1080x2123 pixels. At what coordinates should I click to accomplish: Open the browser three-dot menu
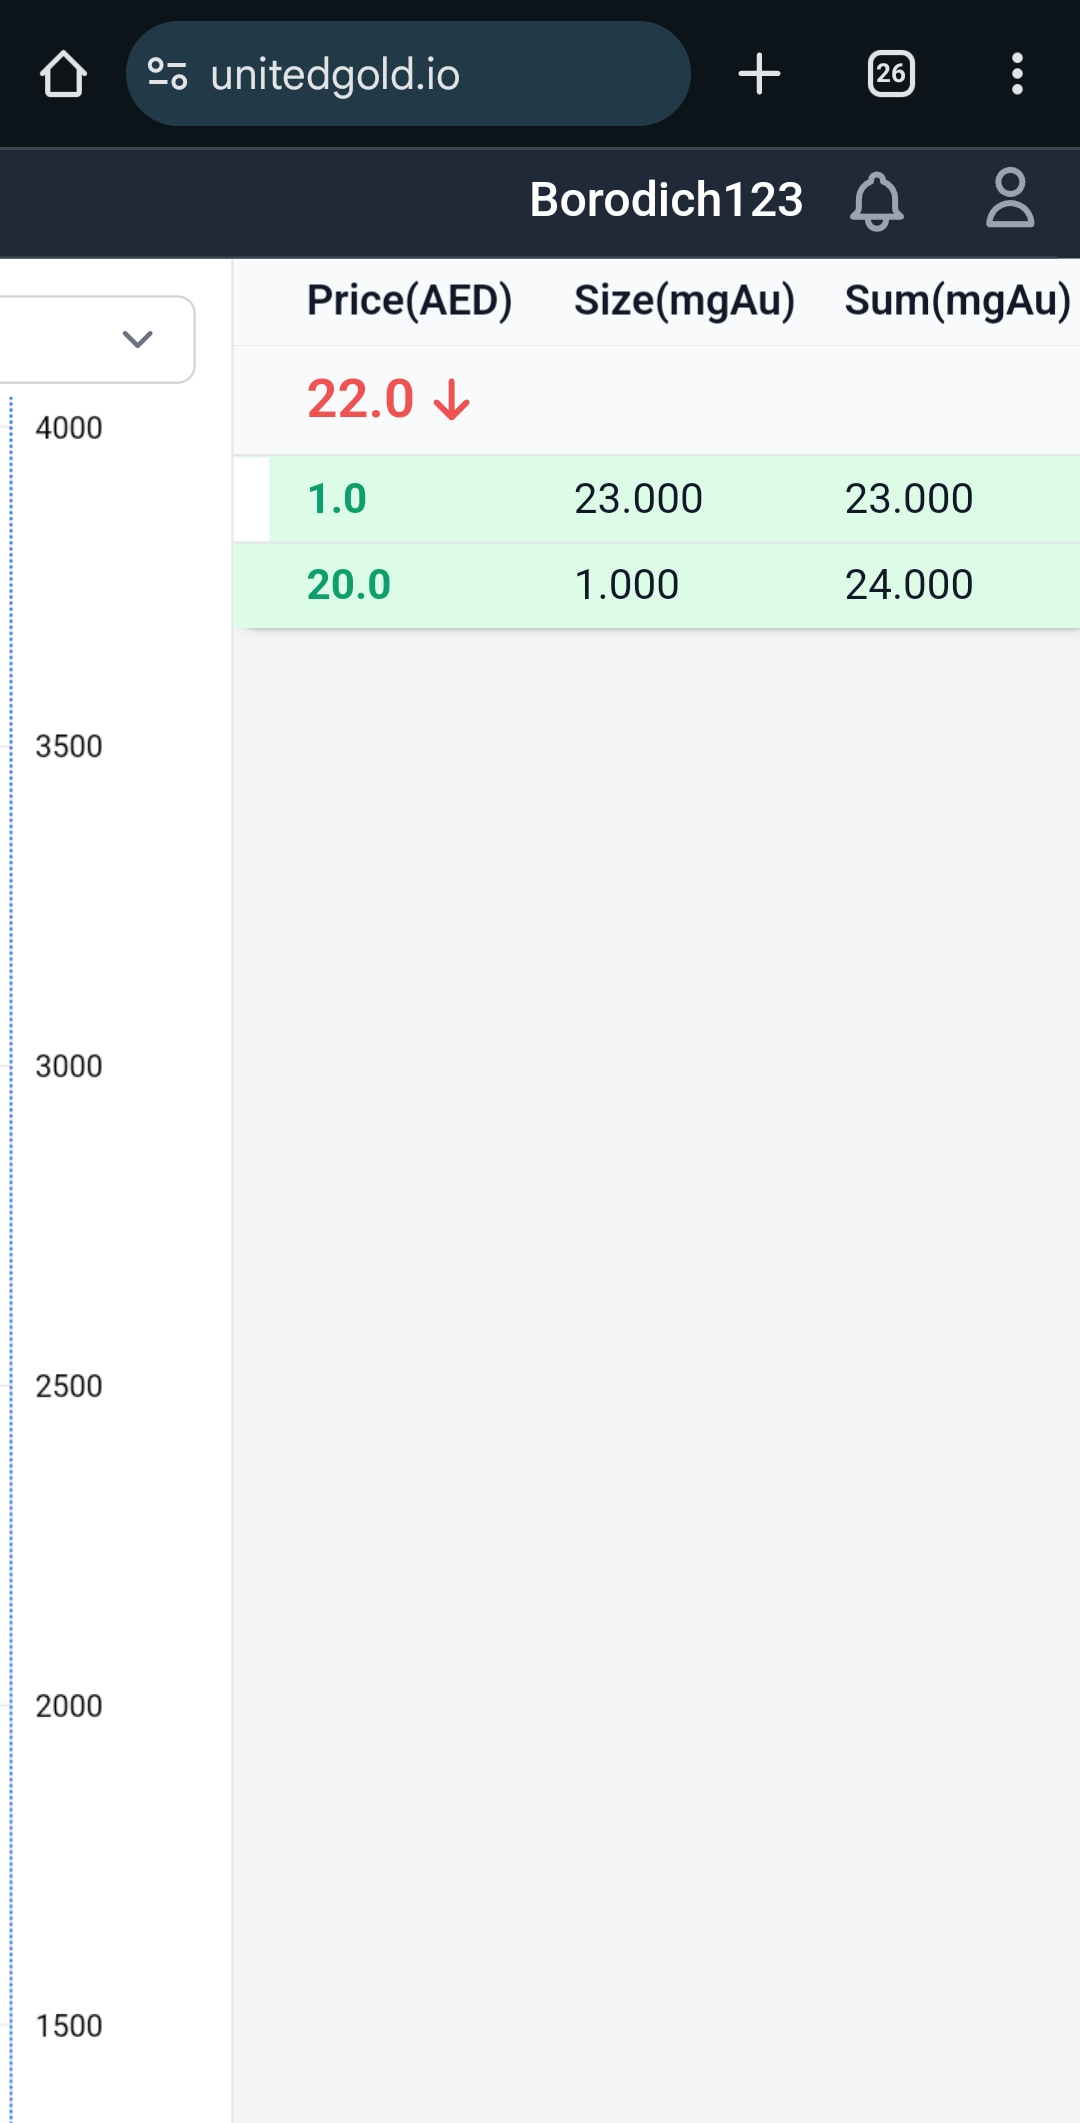(x=1017, y=74)
